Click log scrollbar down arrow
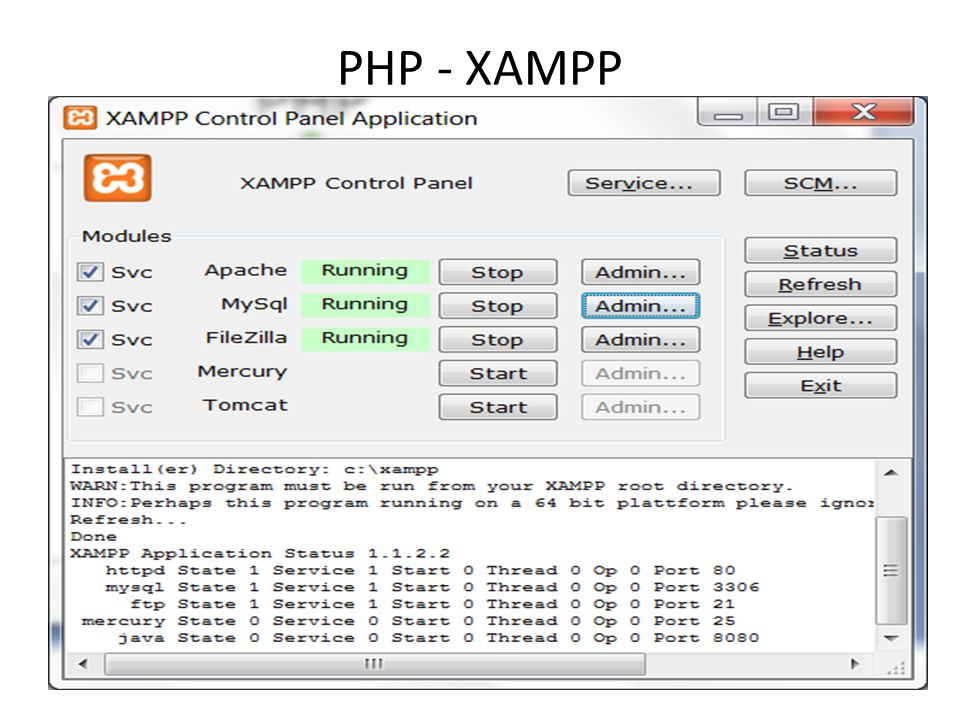Viewport: 960px width, 720px height. (891, 638)
